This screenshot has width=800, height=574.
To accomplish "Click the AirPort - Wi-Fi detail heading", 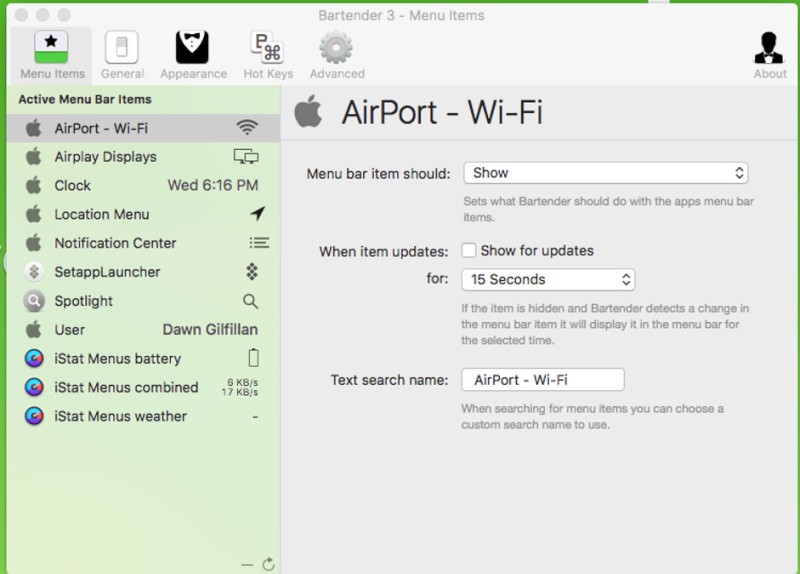I will pos(442,112).
